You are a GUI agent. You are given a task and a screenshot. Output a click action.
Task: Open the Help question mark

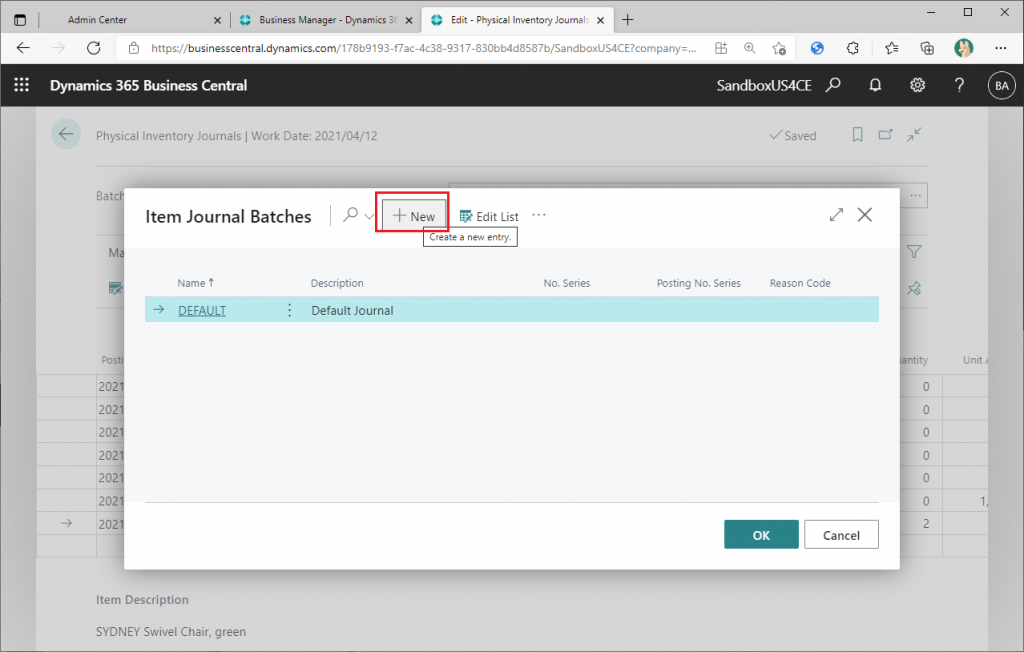[x=959, y=85]
